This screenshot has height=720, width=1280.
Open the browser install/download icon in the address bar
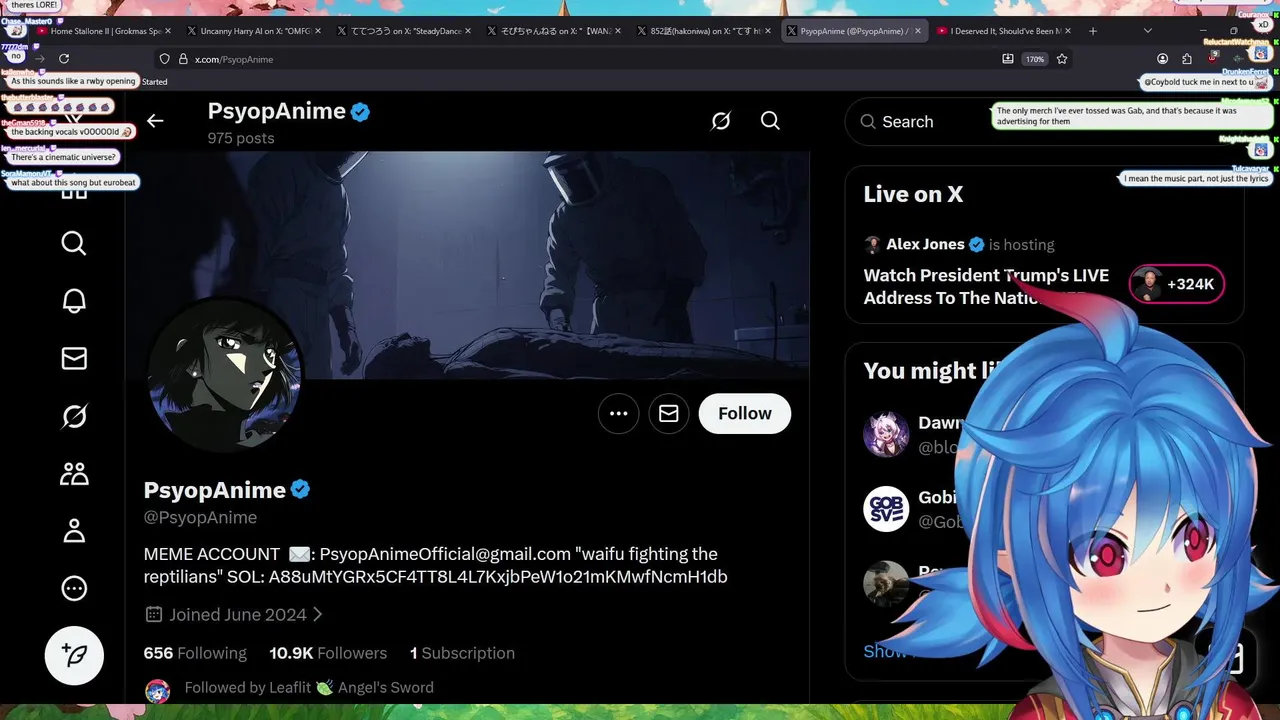coord(1007,59)
